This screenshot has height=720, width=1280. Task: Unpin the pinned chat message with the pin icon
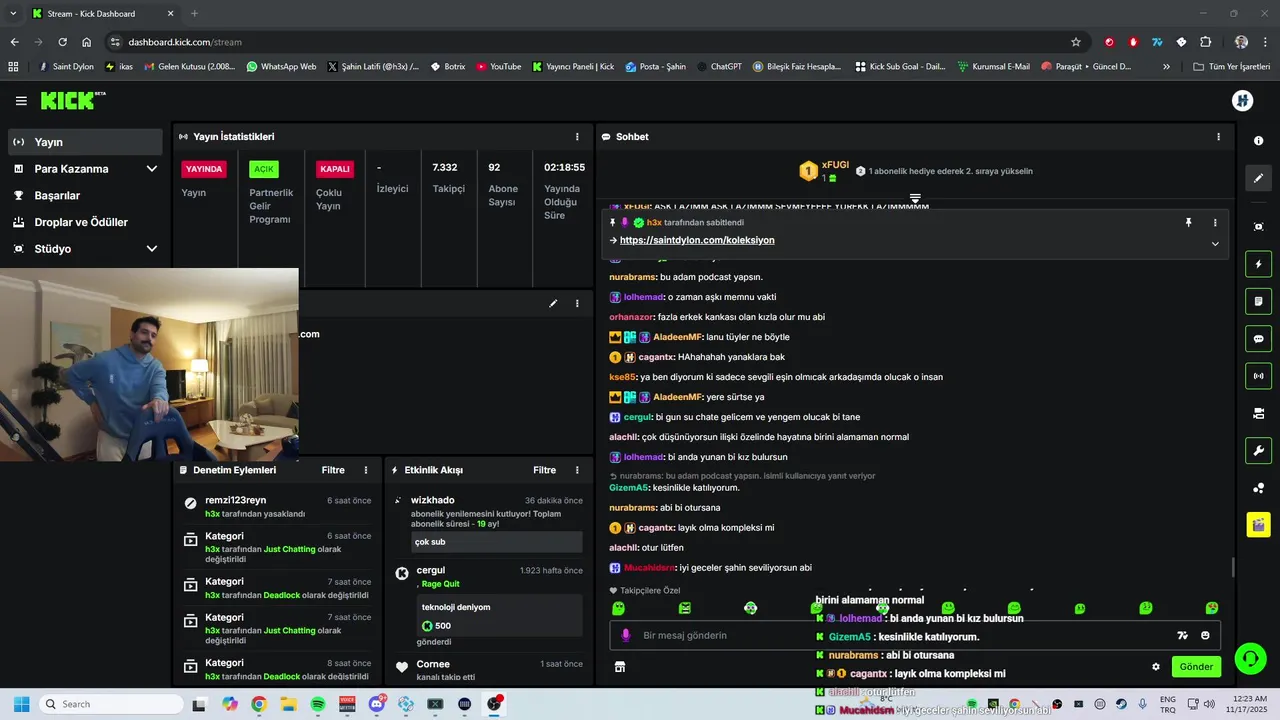(1188, 223)
